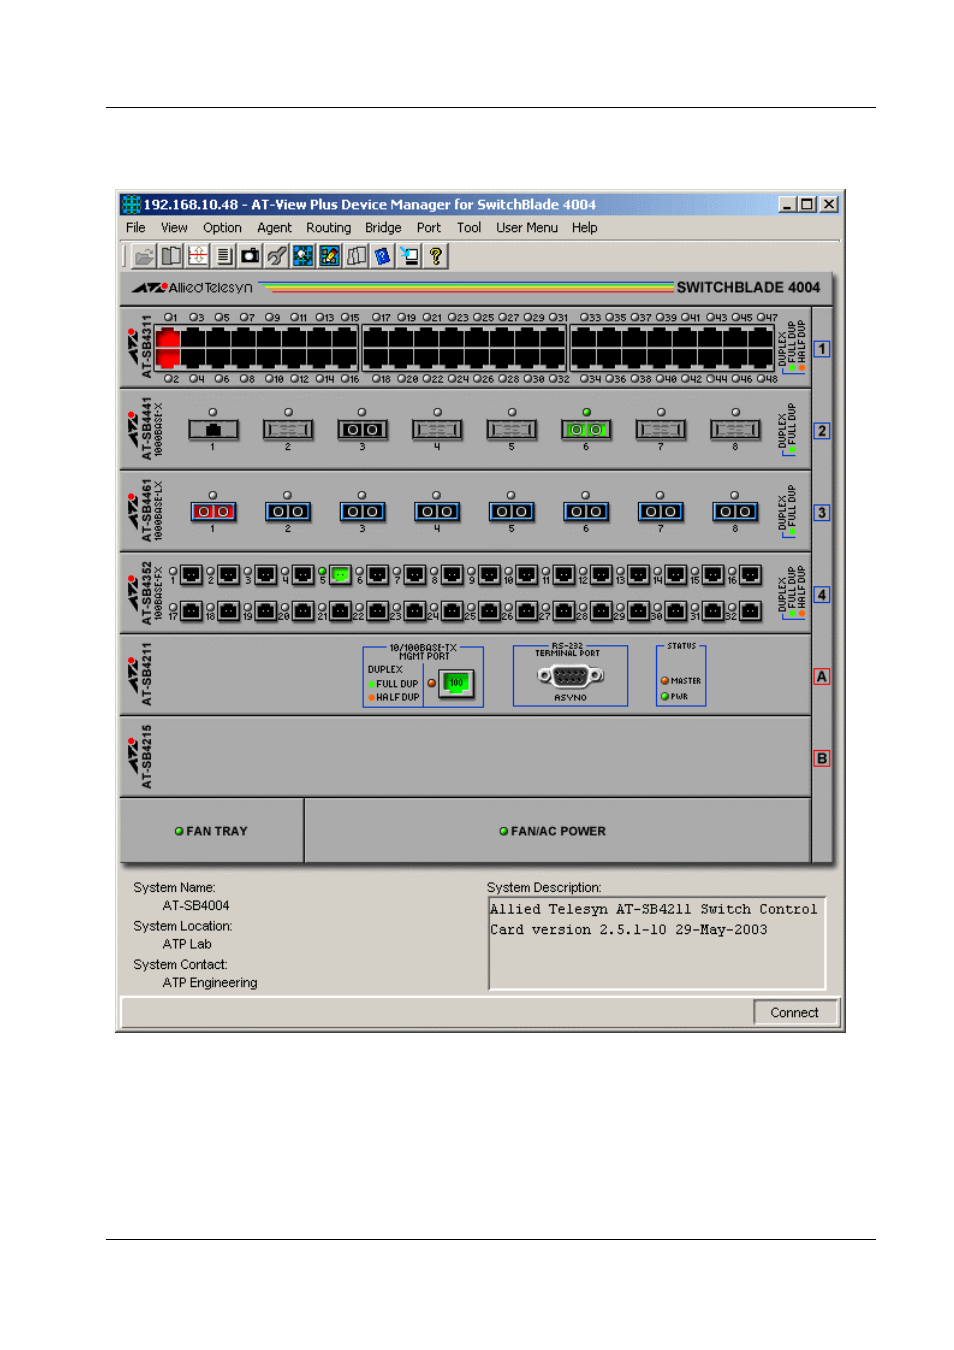The image size is (954, 1350).
Task: Click the camera snapshot toolbar icon
Action: pyautogui.click(x=250, y=256)
